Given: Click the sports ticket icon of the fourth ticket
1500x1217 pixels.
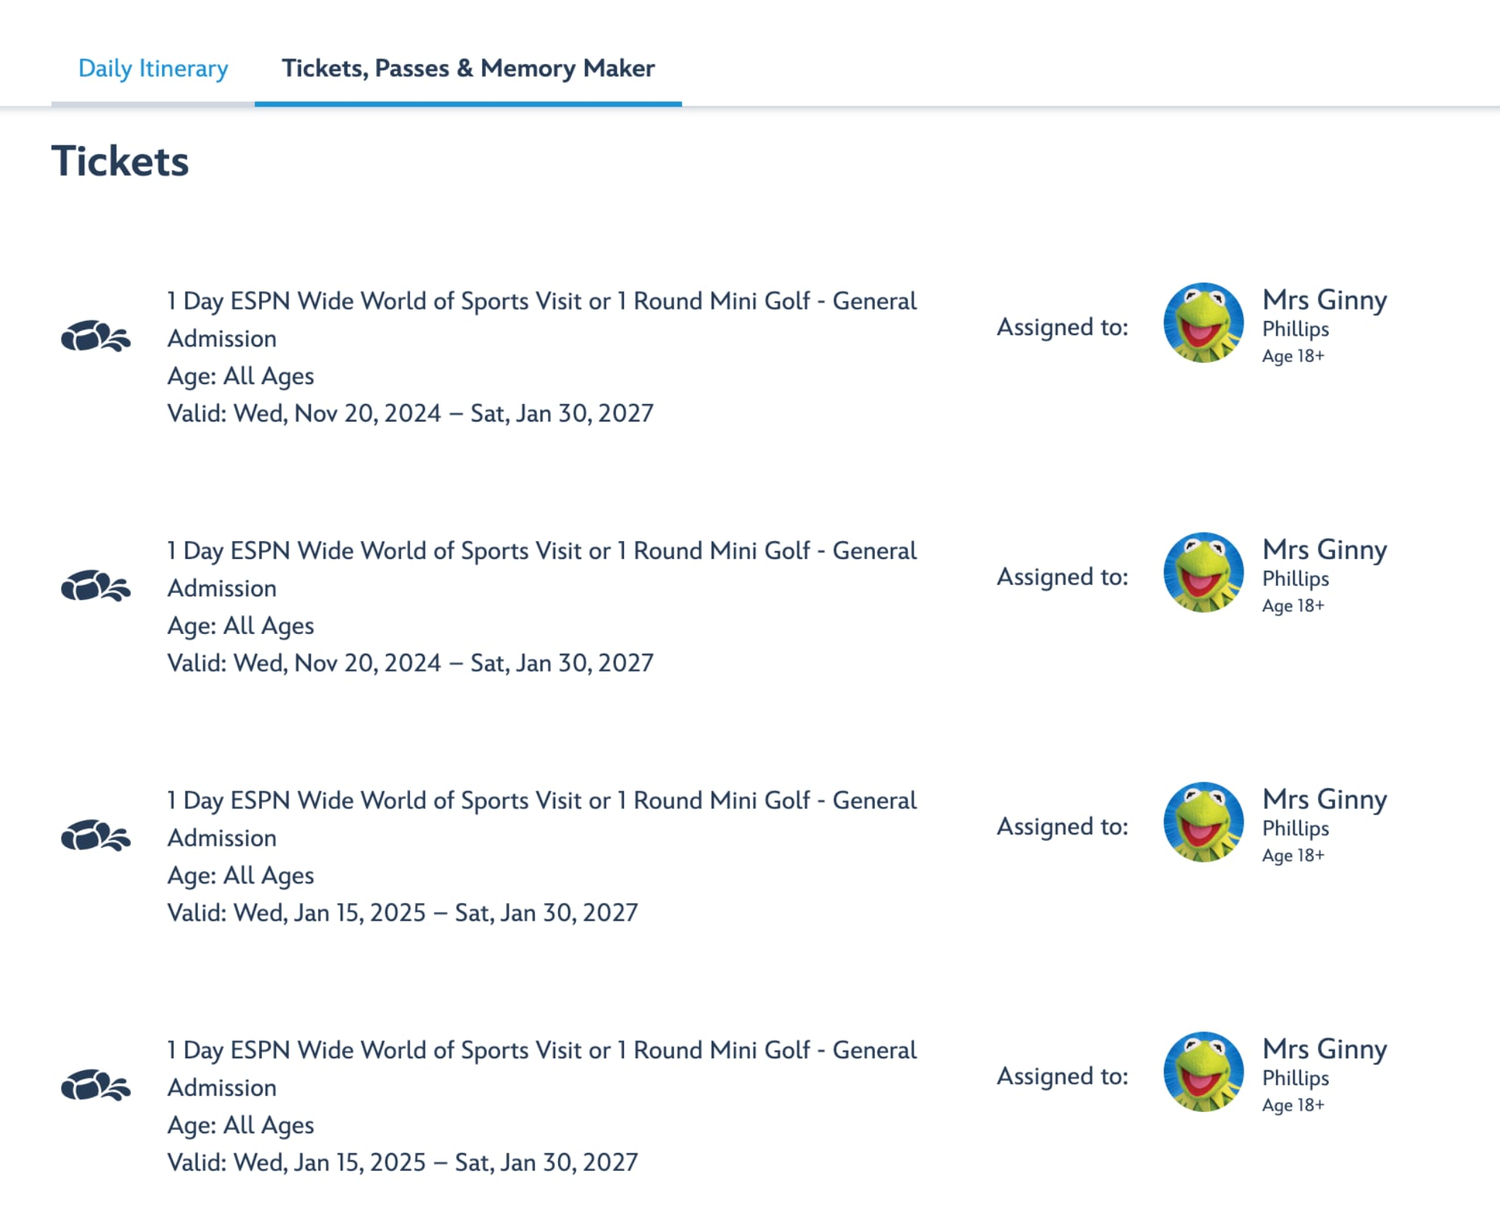Looking at the screenshot, I should (x=96, y=1086).
